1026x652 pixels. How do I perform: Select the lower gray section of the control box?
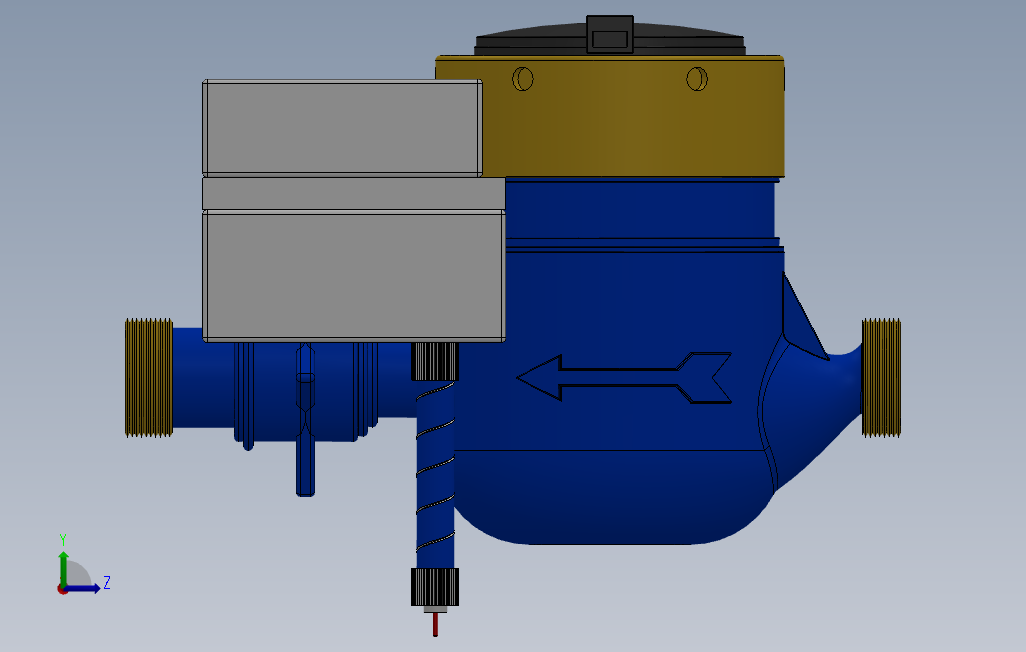353,276
